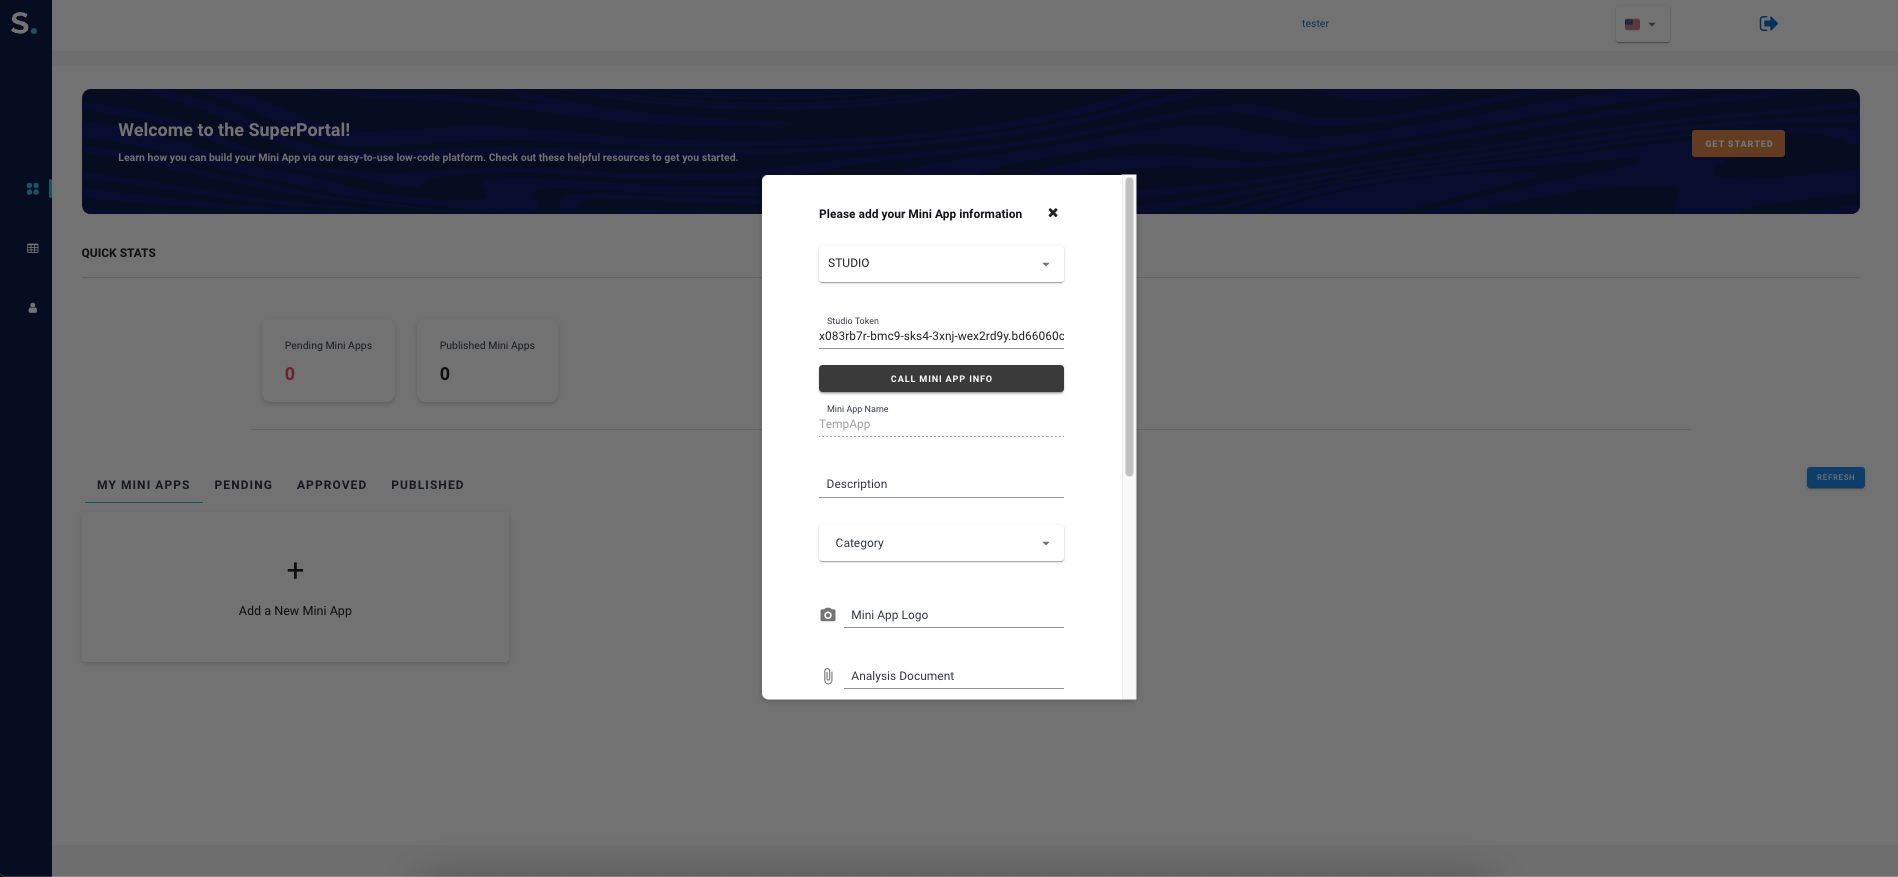The width and height of the screenshot is (1898, 877).
Task: Click the SuperPortal S logo
Action: pos(23,23)
